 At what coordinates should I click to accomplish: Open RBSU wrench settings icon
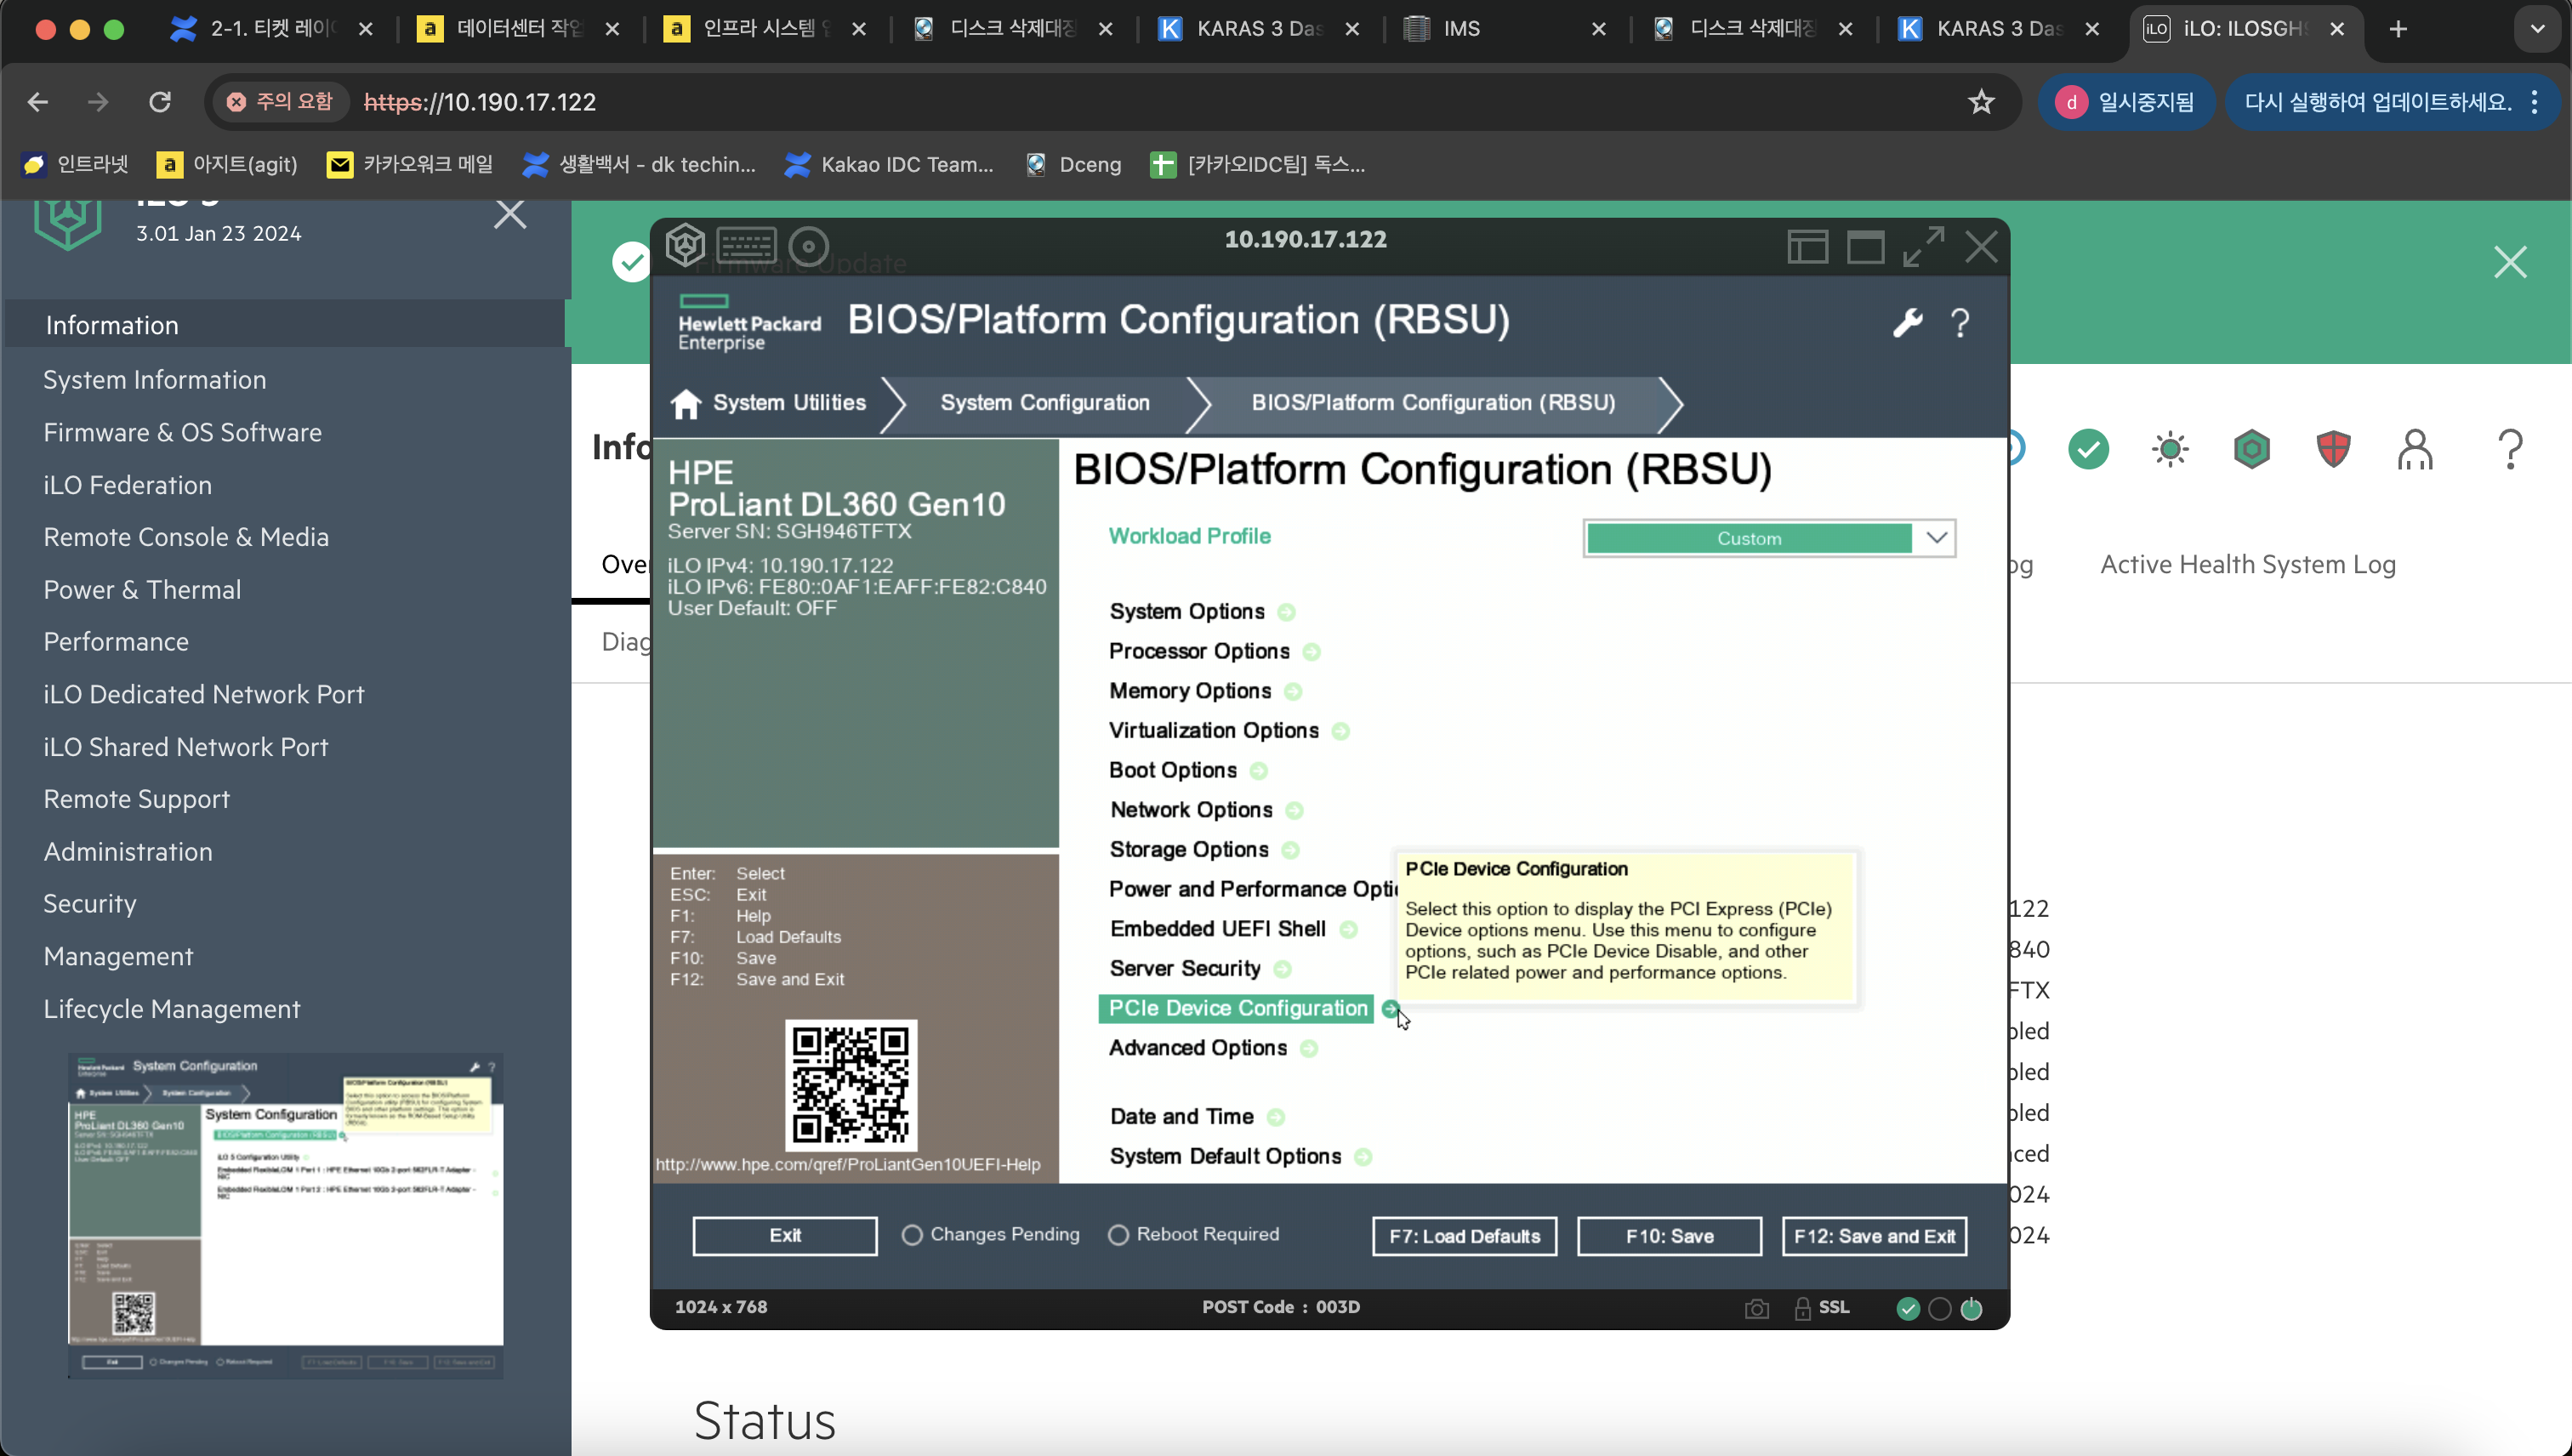point(1907,323)
